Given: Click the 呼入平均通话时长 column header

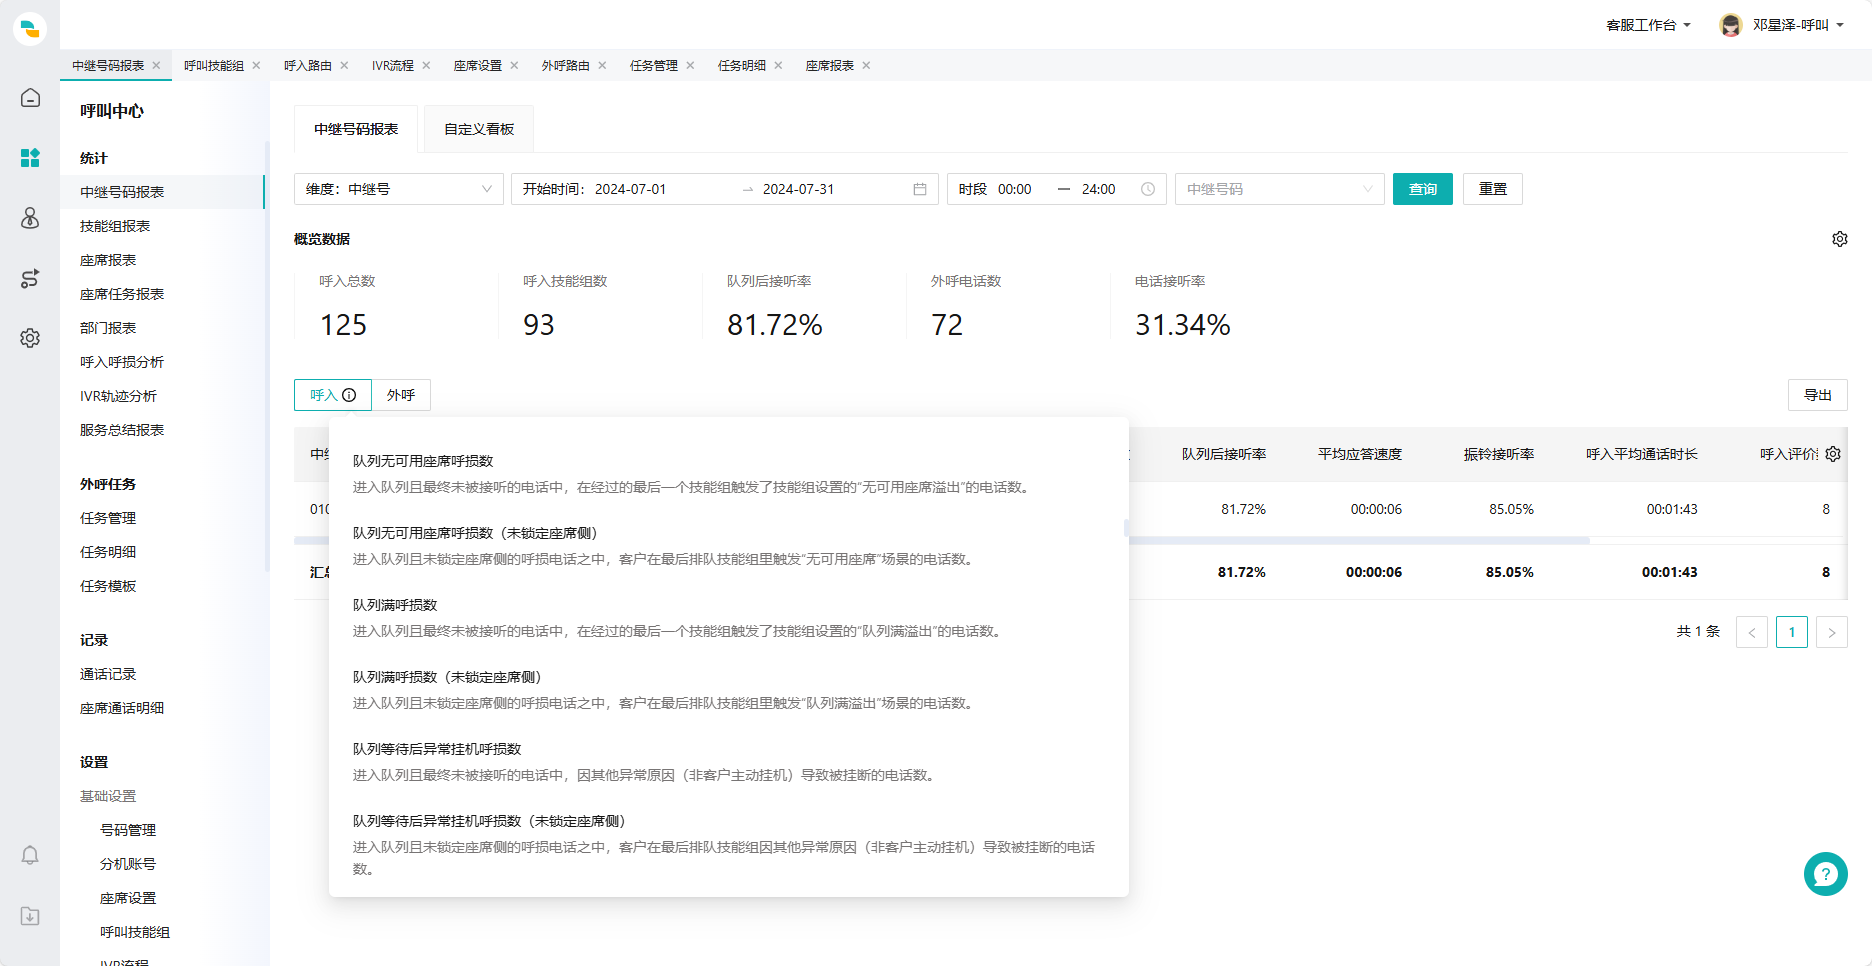Looking at the screenshot, I should 1642,454.
